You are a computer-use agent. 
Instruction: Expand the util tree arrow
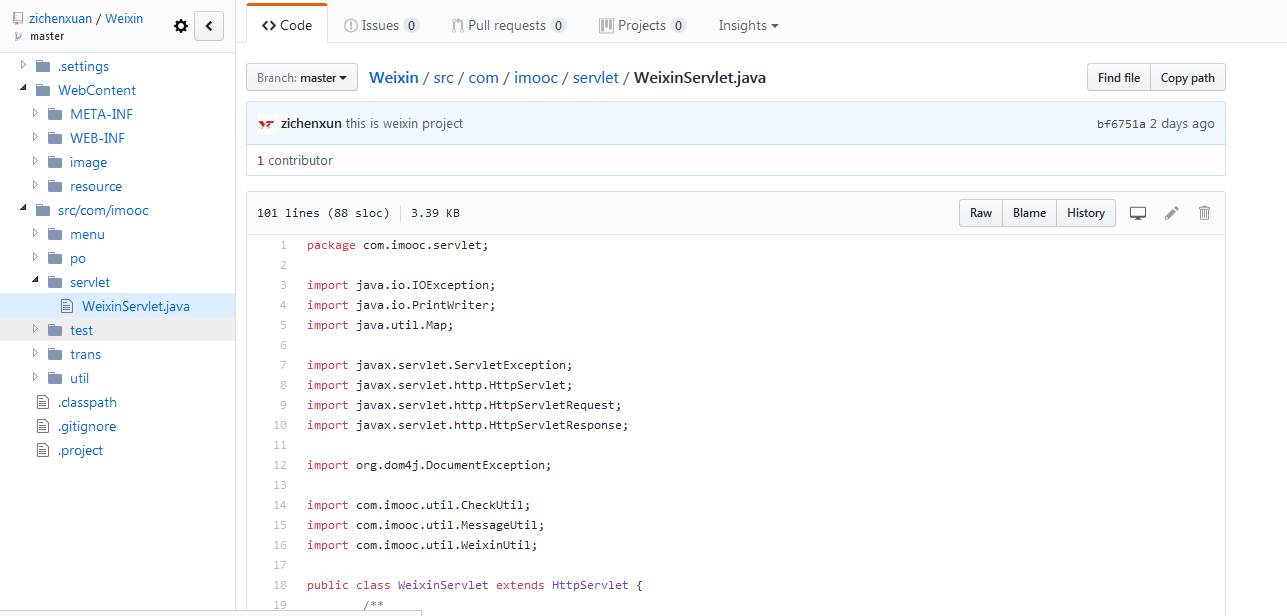click(36, 378)
